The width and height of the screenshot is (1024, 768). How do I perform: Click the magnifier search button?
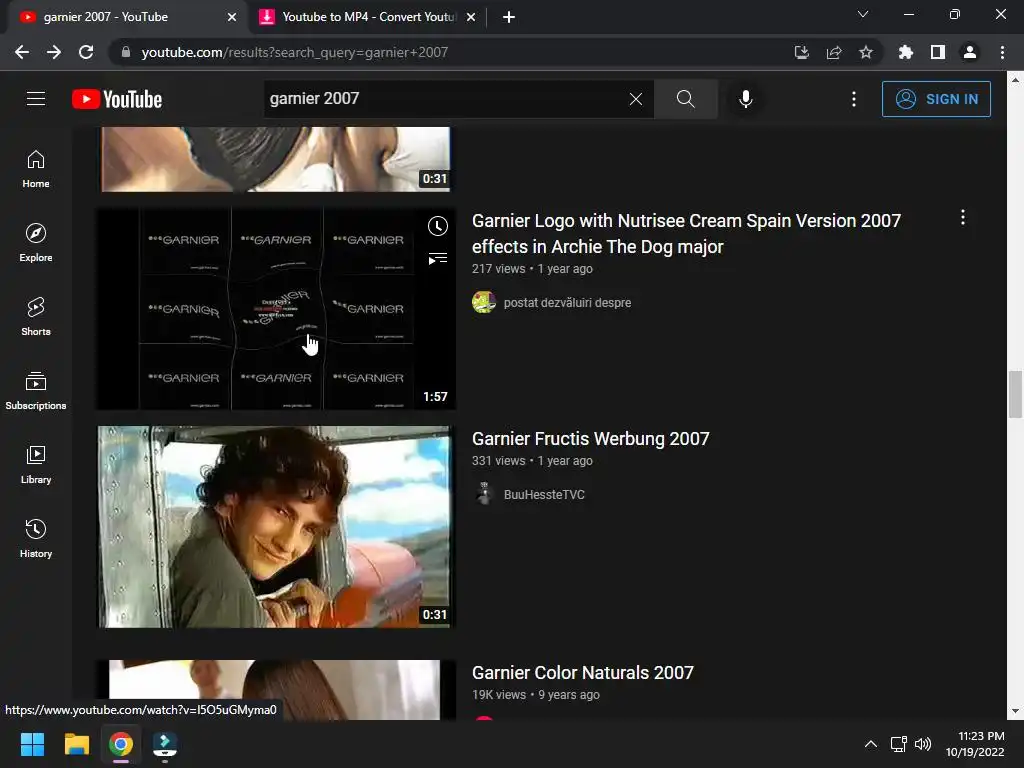coord(685,99)
